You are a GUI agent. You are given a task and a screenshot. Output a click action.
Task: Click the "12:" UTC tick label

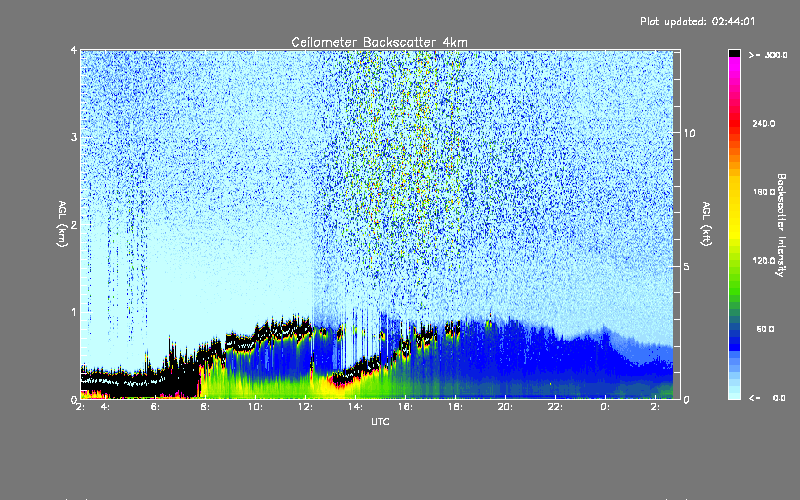coord(305,407)
